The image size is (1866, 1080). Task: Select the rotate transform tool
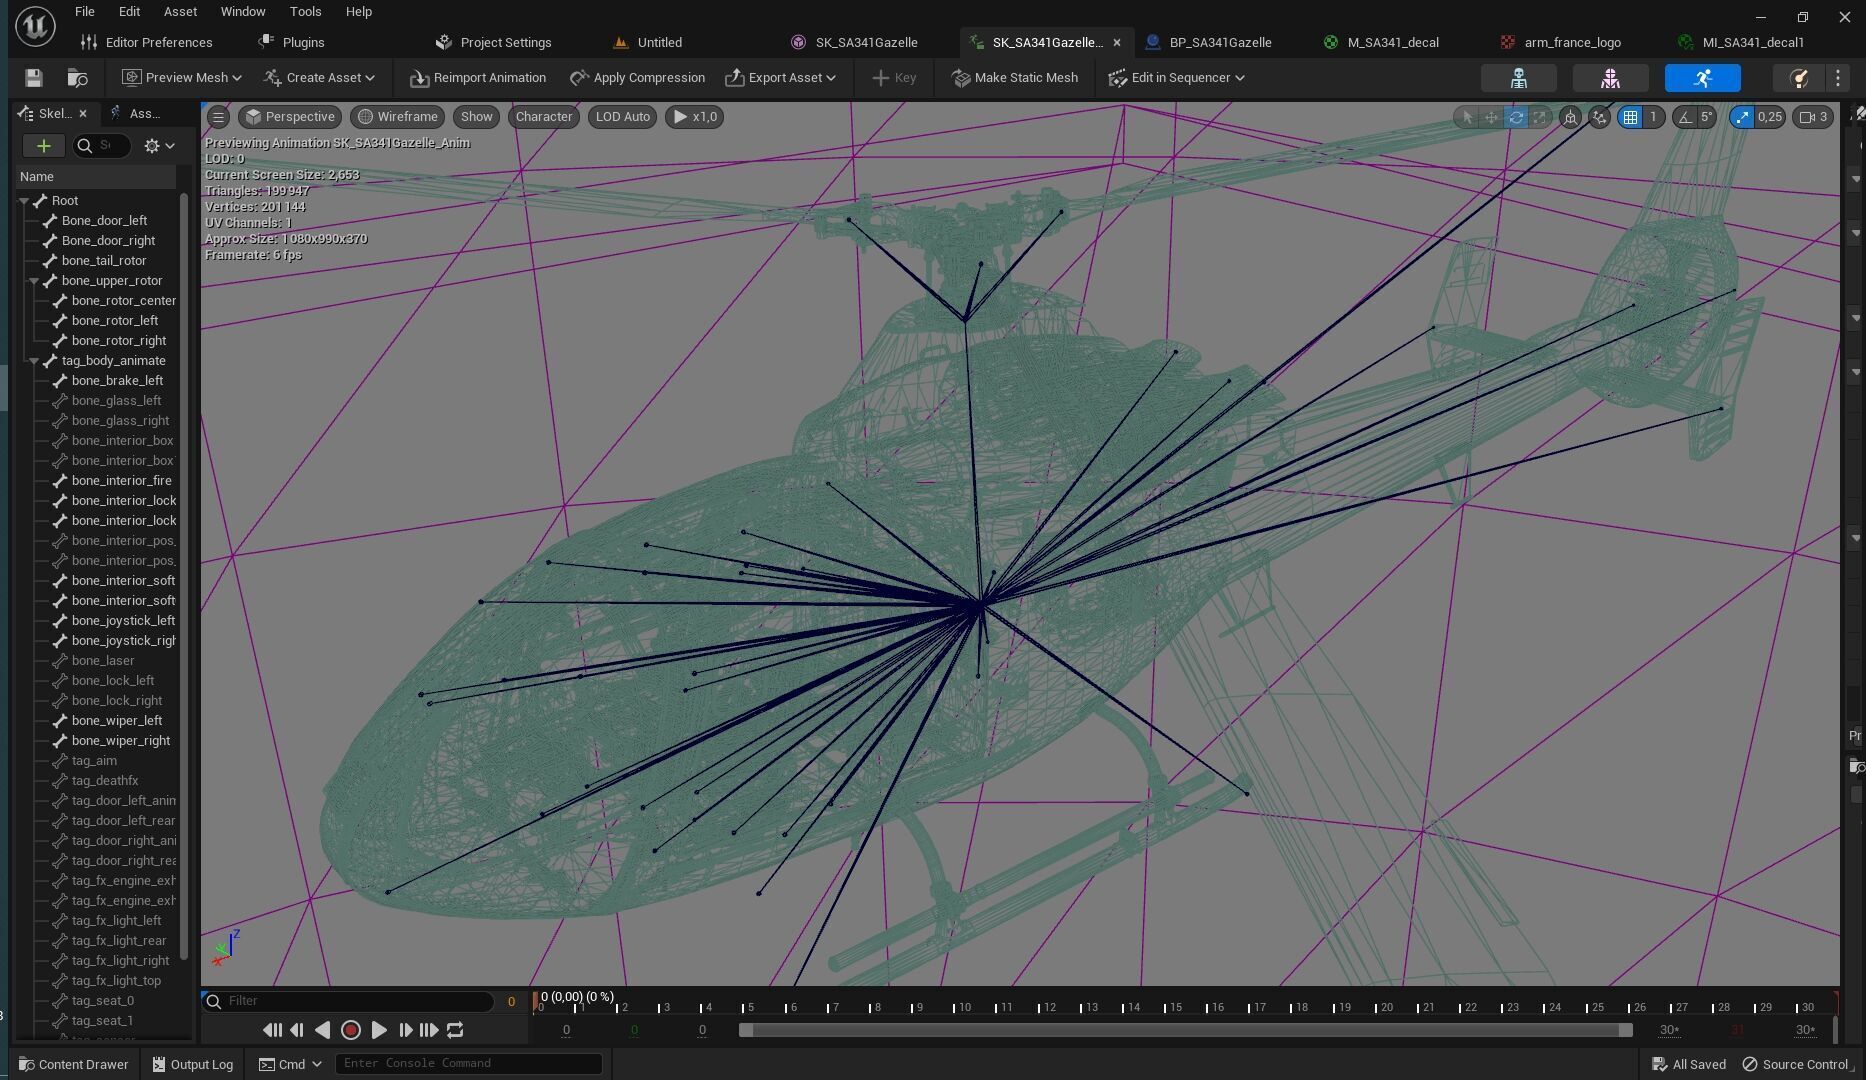[x=1516, y=117]
